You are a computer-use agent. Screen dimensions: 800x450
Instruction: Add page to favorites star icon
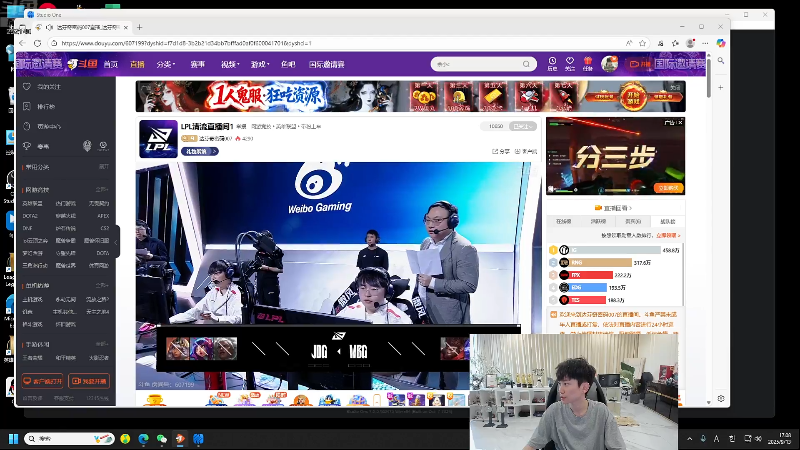click(642, 43)
